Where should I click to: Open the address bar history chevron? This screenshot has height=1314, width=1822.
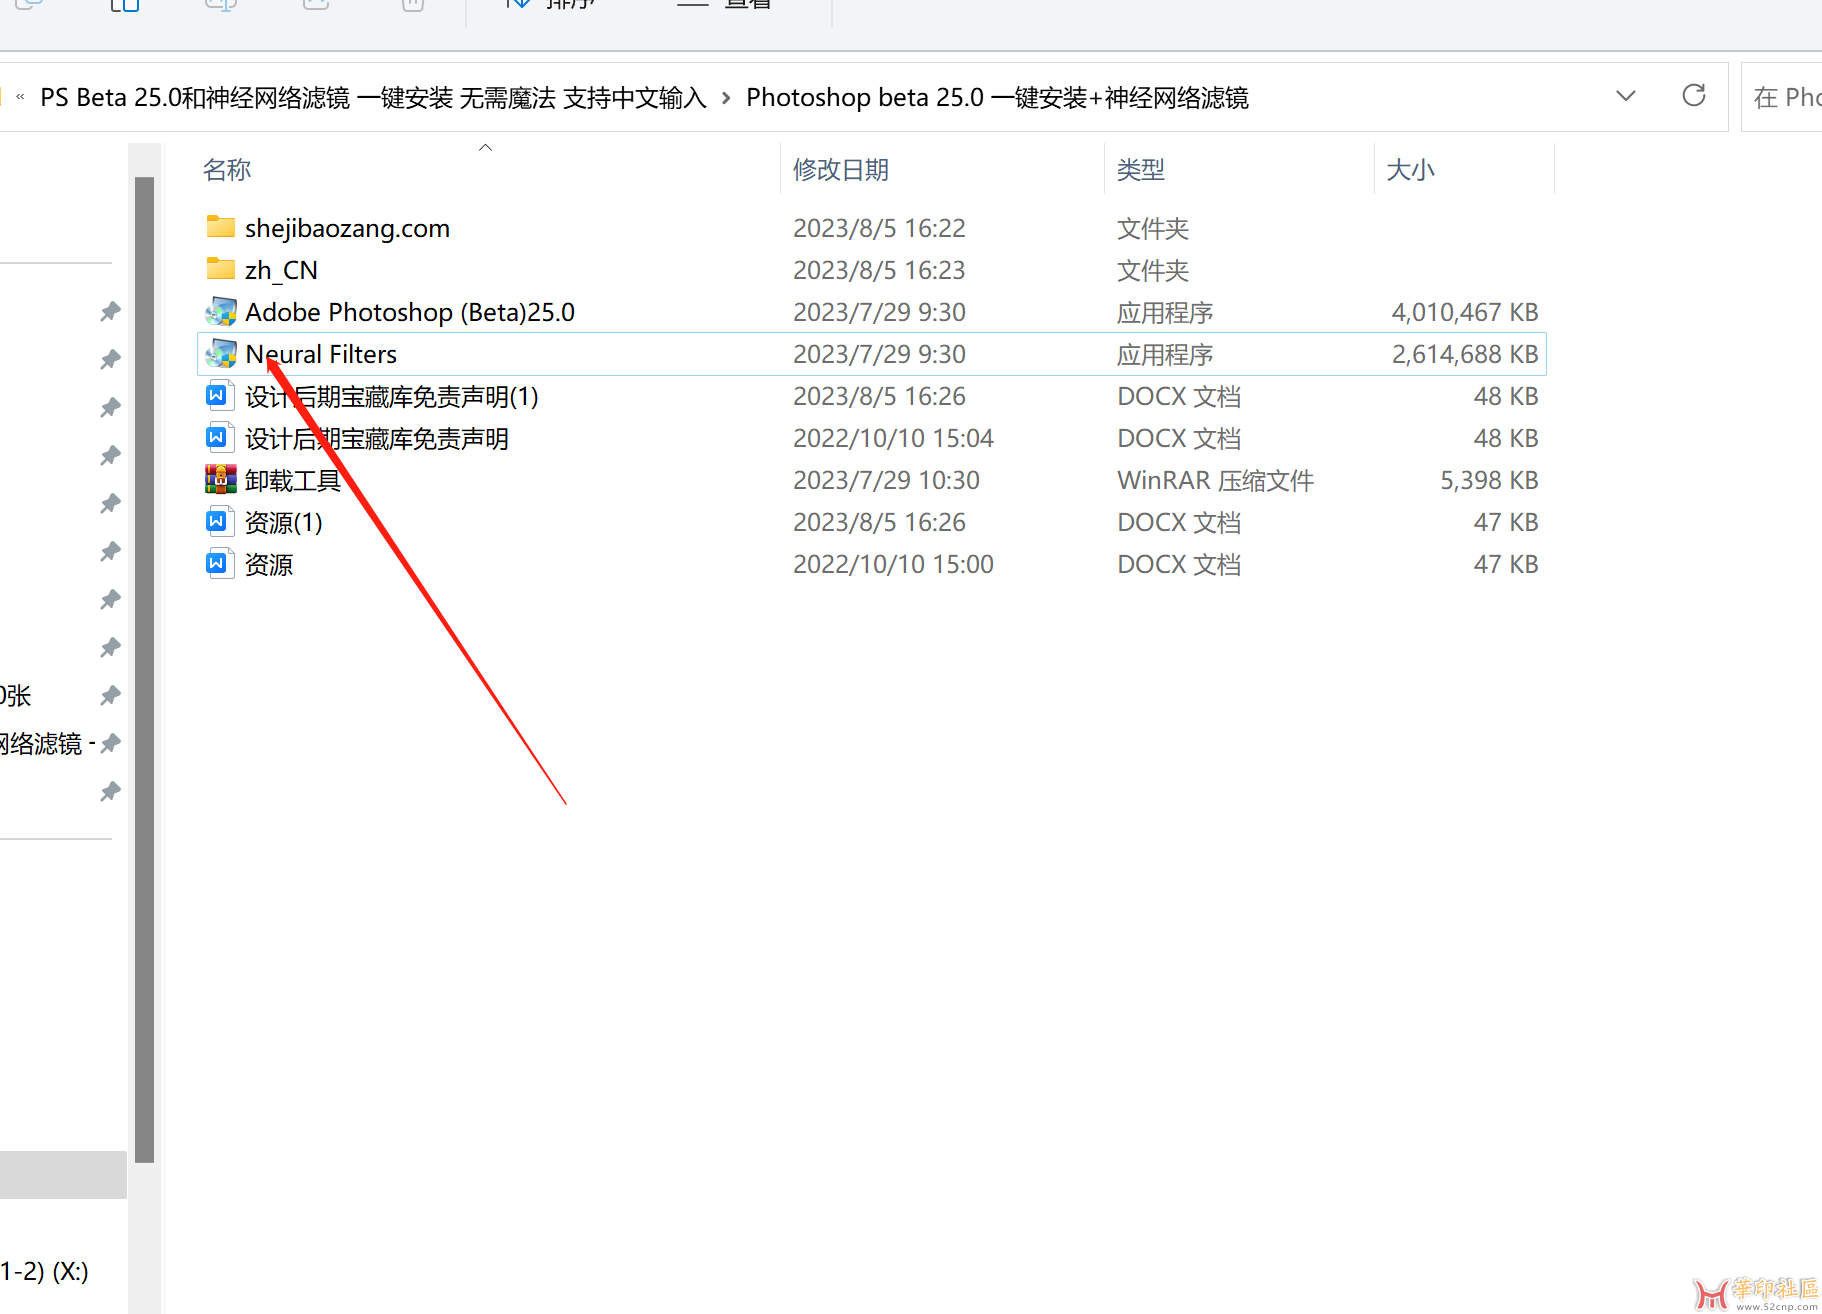(x=1626, y=96)
